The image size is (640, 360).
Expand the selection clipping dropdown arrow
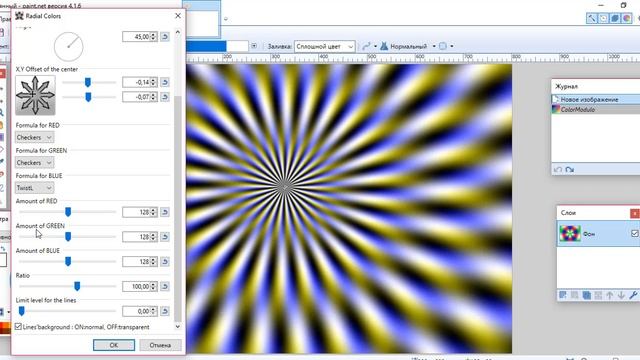click(x=451, y=46)
